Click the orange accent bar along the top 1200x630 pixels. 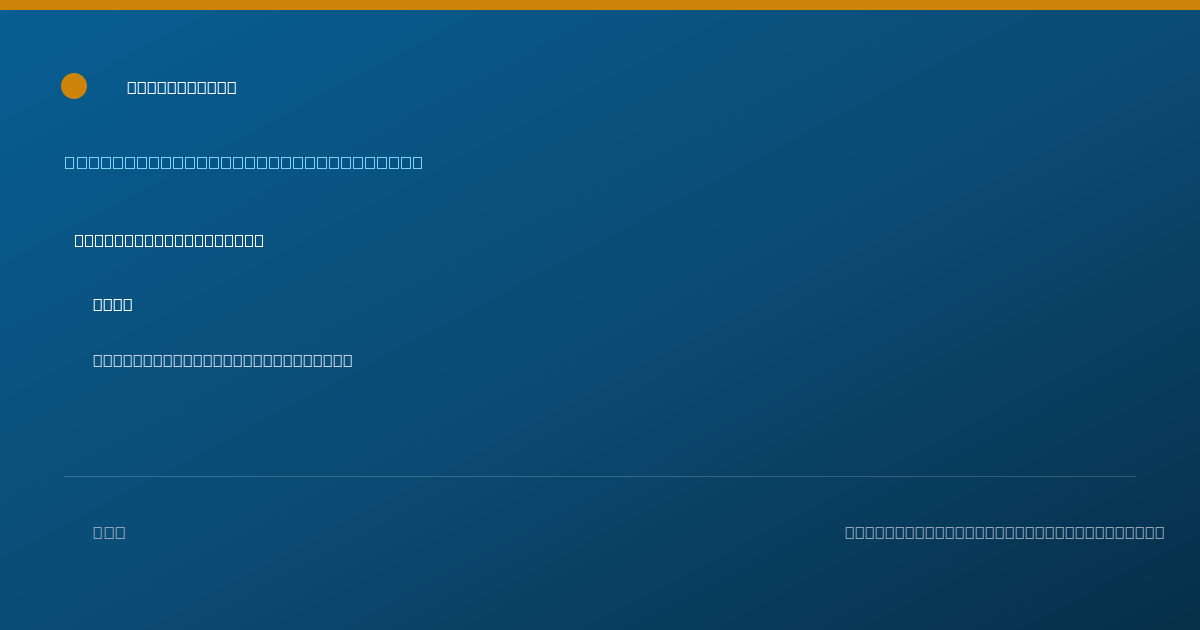(x=600, y=5)
